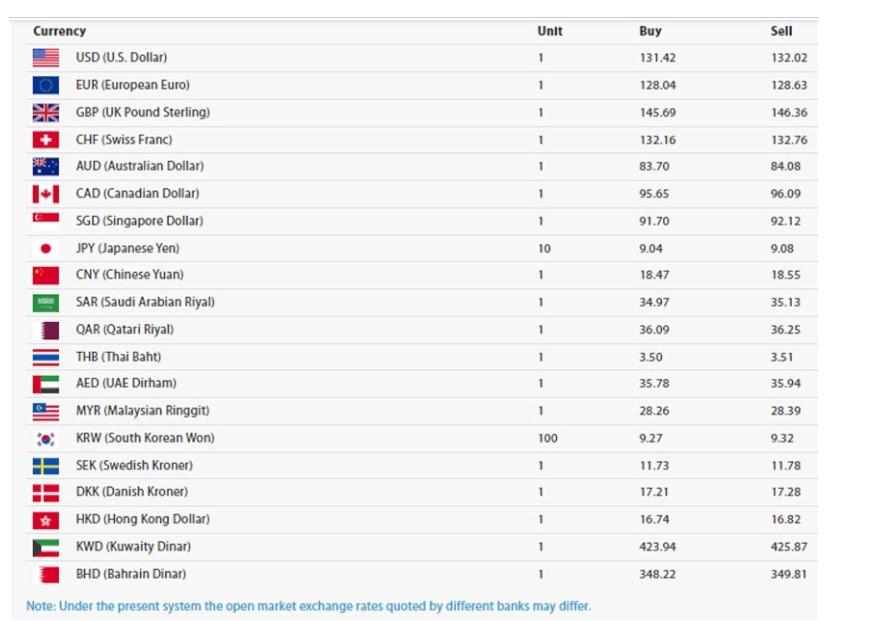Click the Canadian maple leaf flag icon
The image size is (869, 621).
(x=46, y=194)
